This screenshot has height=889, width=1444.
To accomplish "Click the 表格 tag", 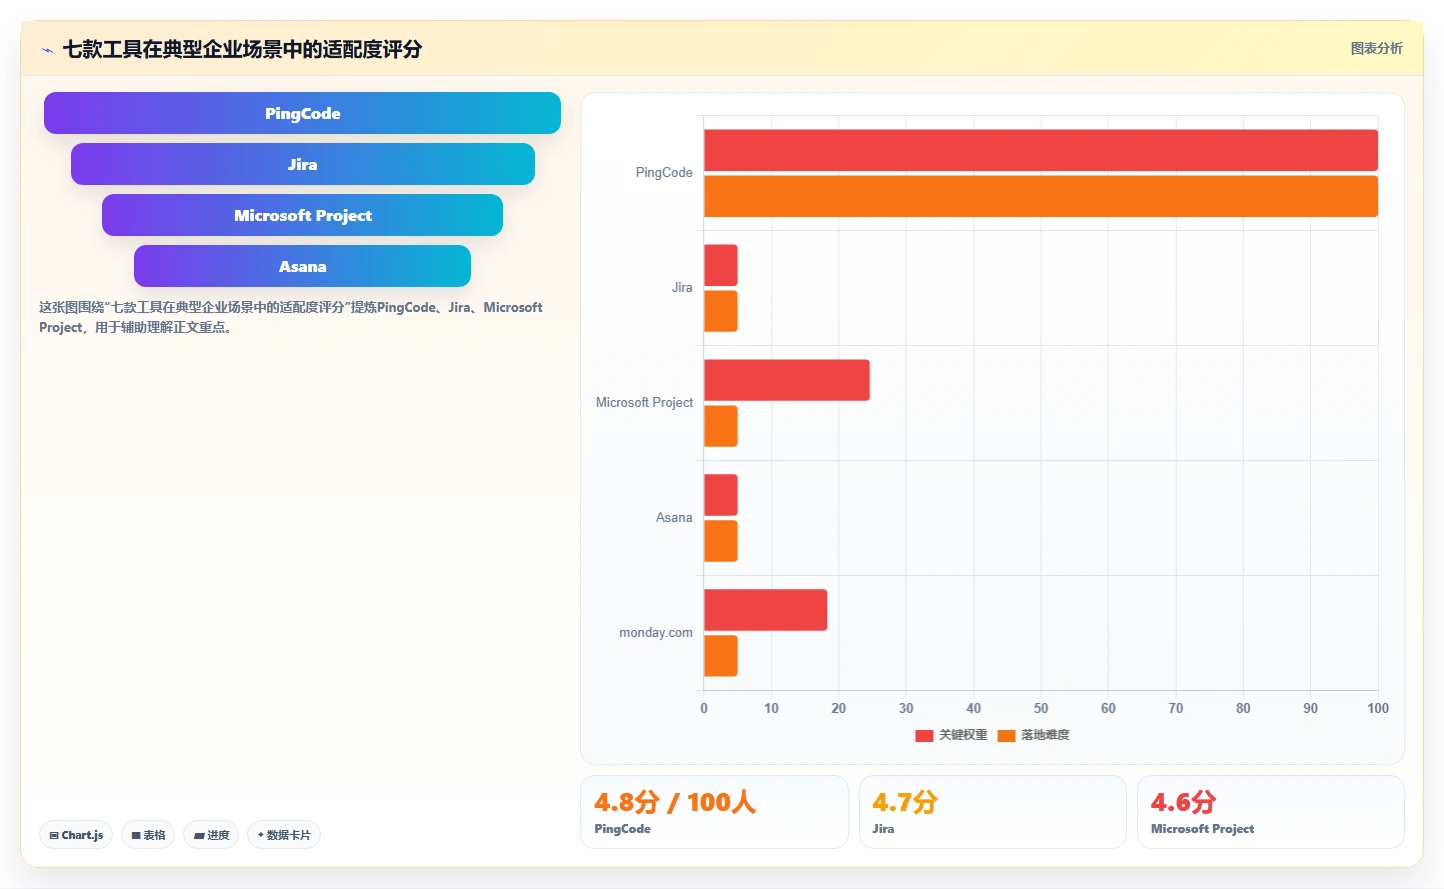I will (148, 835).
